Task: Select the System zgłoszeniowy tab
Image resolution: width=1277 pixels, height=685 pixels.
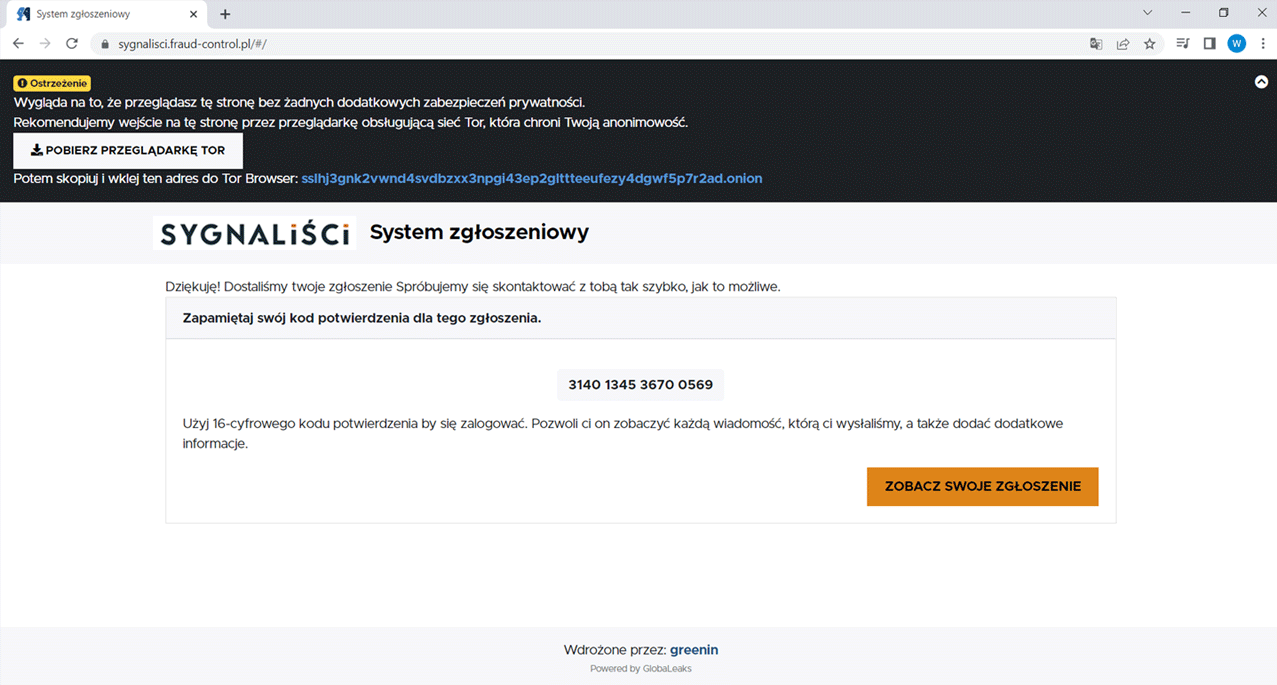Action: tap(108, 14)
